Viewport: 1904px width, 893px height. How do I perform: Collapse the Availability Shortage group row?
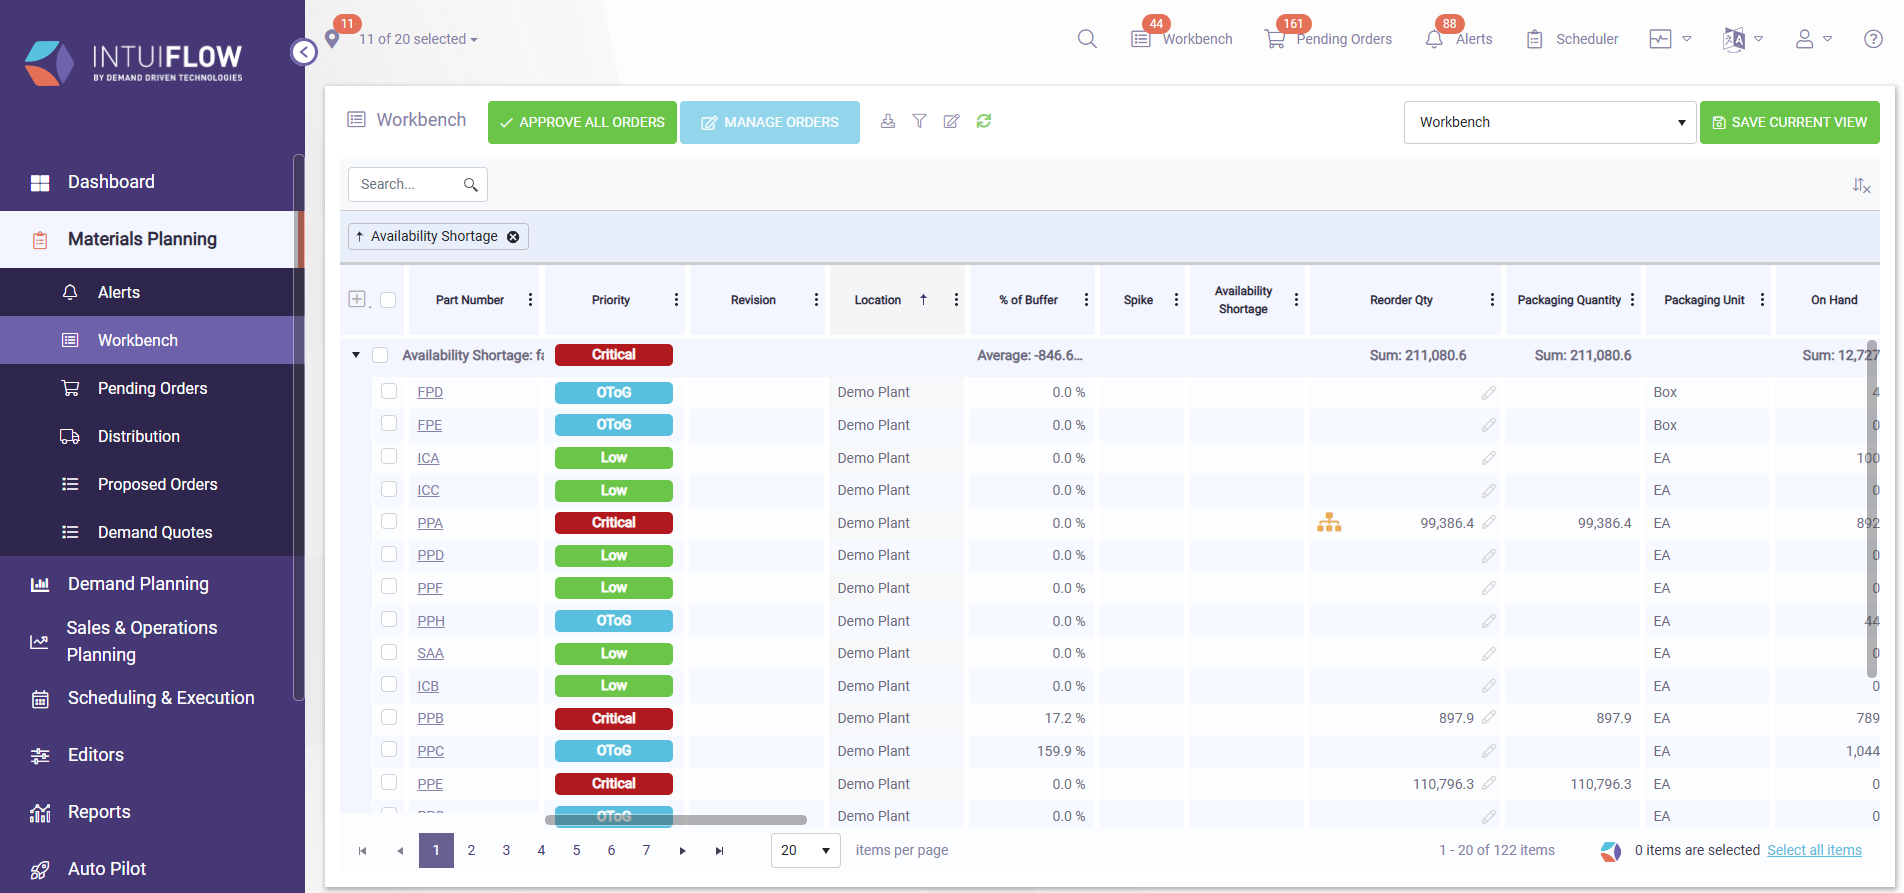coord(356,355)
